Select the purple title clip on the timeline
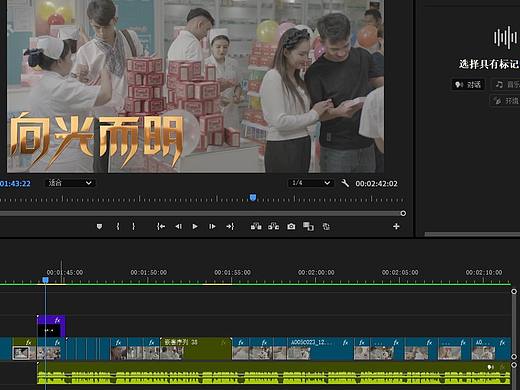 click(51, 326)
